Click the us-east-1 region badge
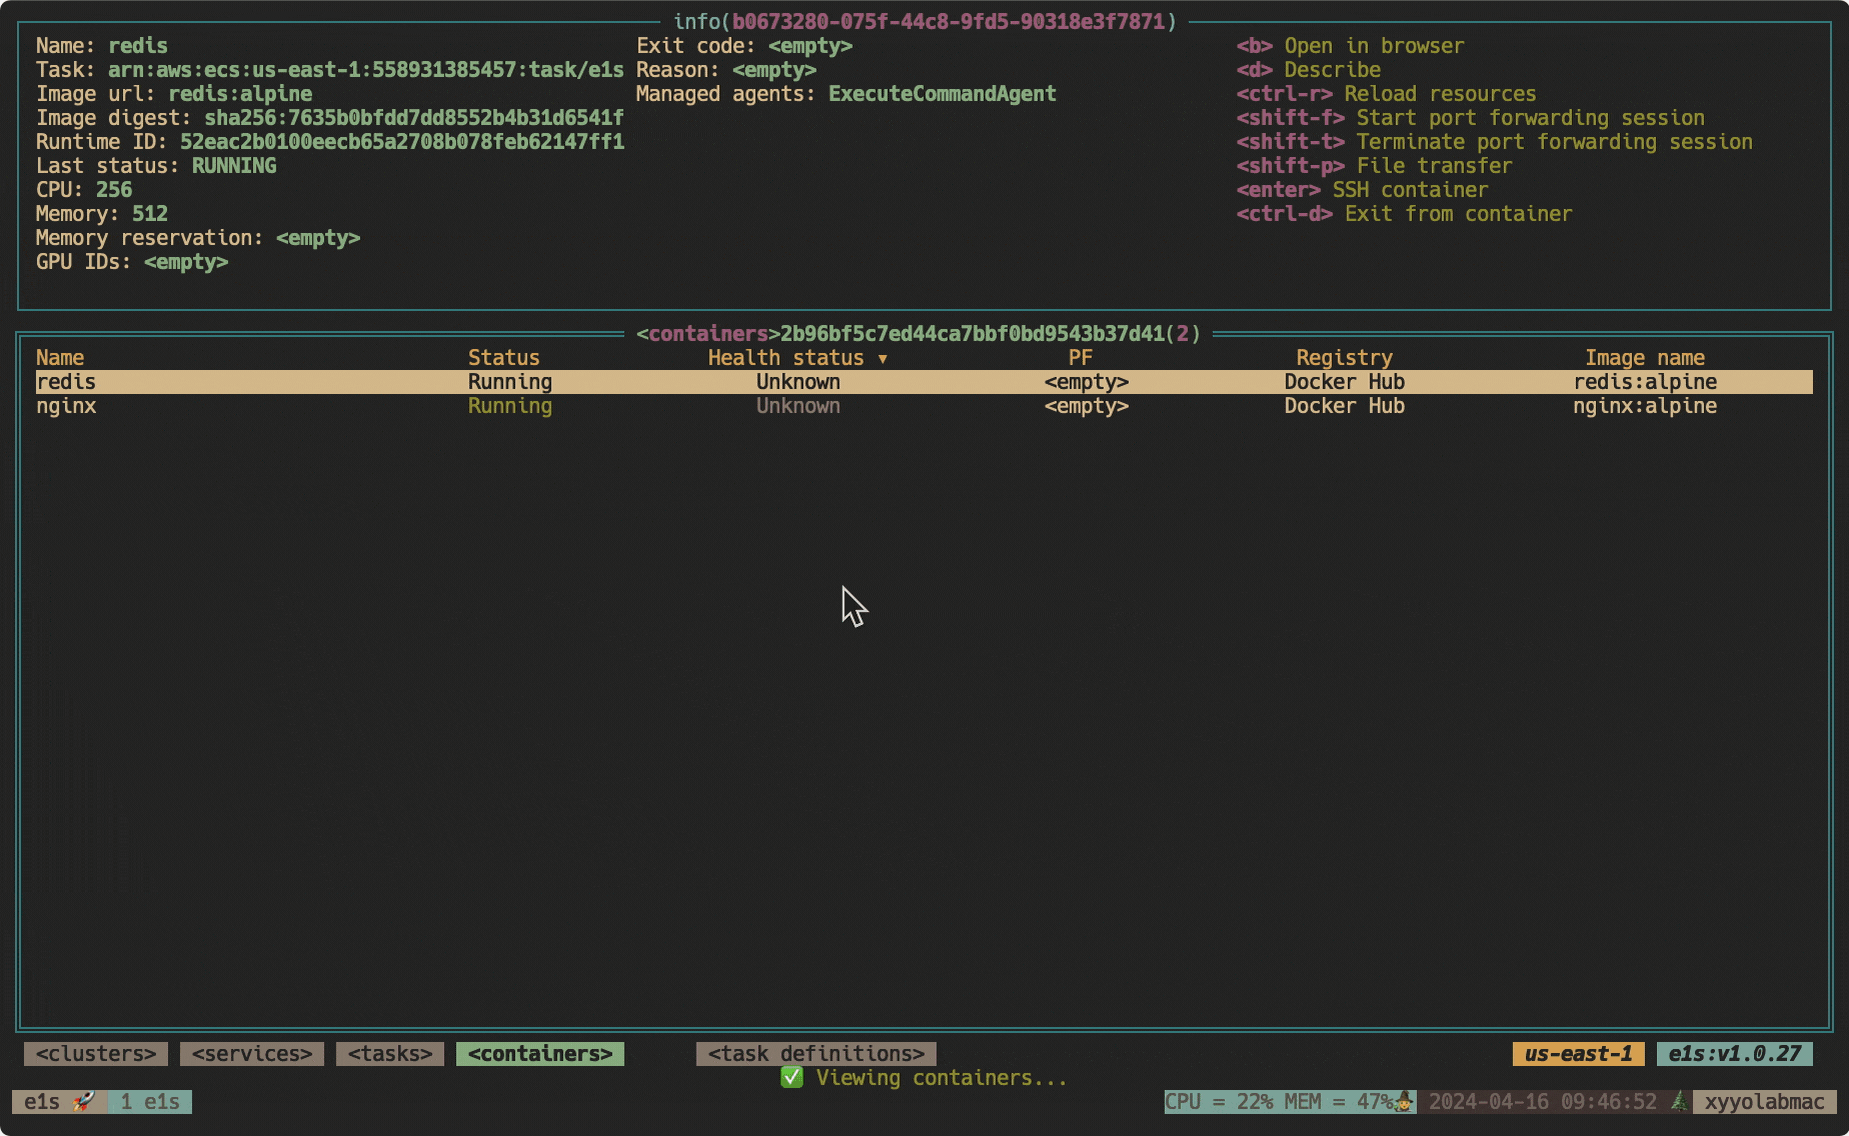 1578,1053
